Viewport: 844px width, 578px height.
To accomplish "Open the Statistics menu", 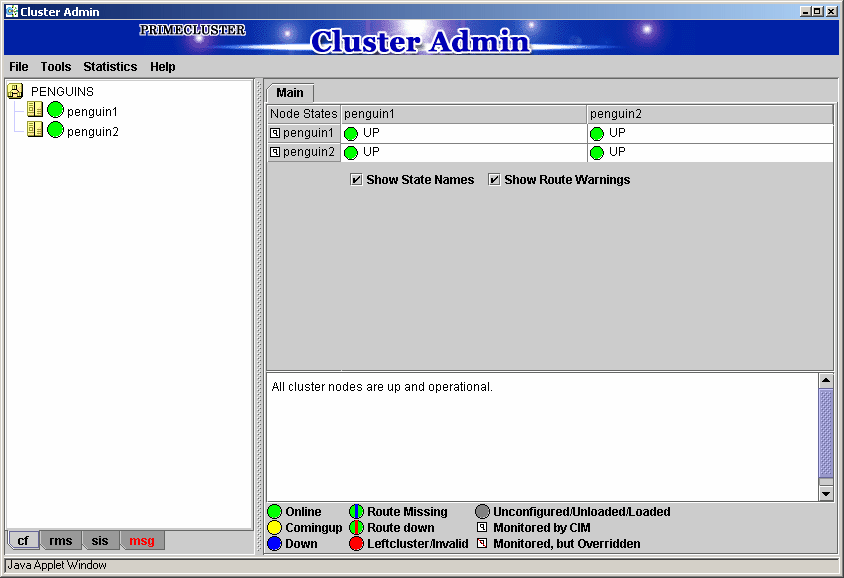I will pyautogui.click(x=110, y=67).
